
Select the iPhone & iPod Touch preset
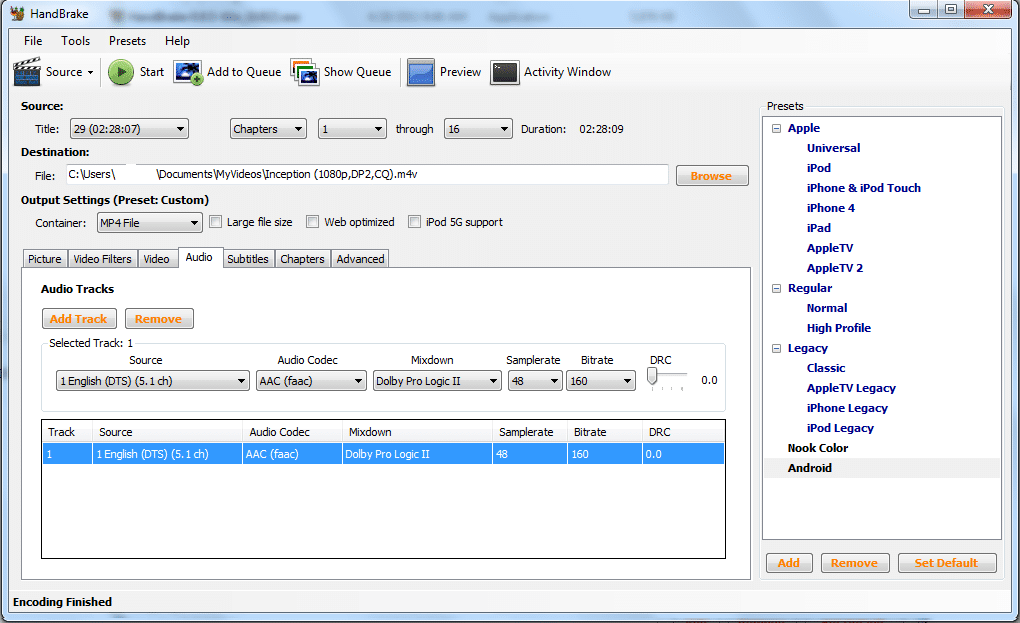(864, 188)
